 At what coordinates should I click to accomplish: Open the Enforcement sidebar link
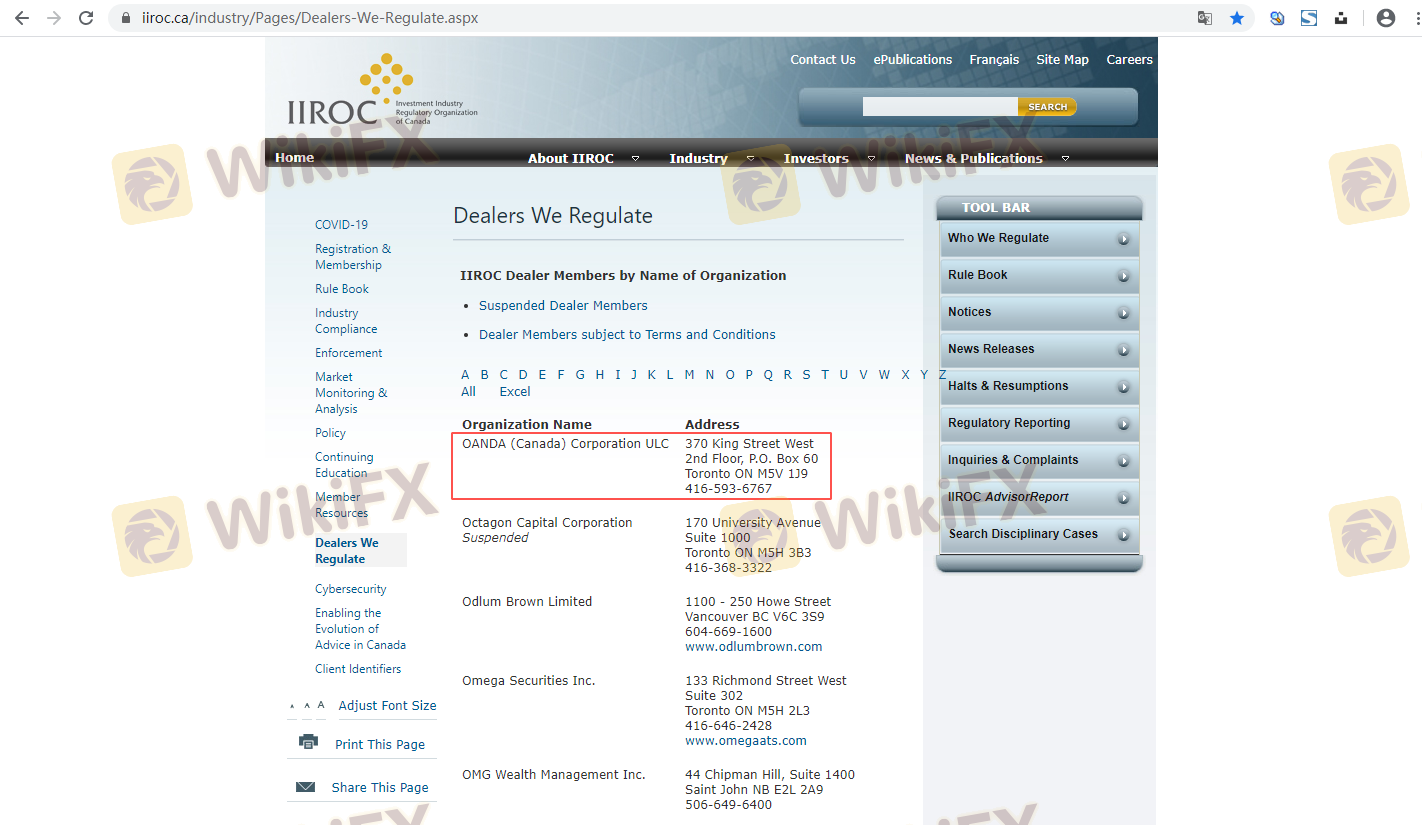pos(348,353)
